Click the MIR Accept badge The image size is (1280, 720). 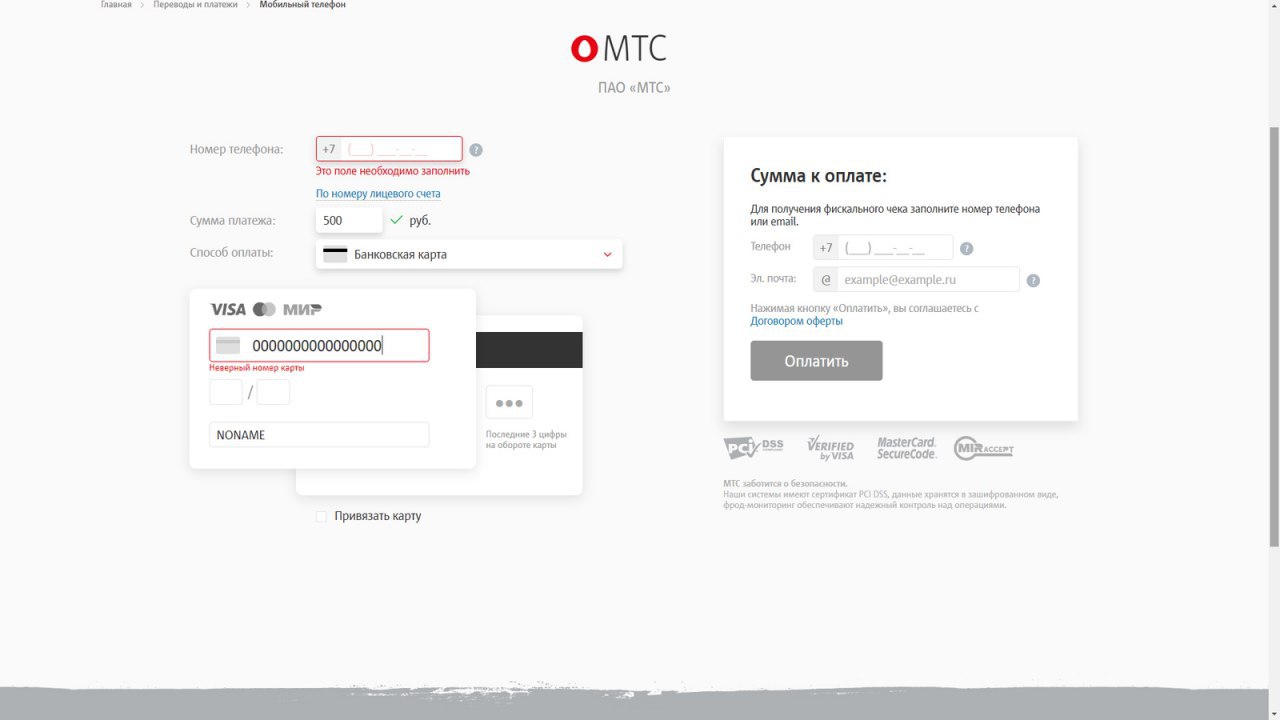(983, 448)
